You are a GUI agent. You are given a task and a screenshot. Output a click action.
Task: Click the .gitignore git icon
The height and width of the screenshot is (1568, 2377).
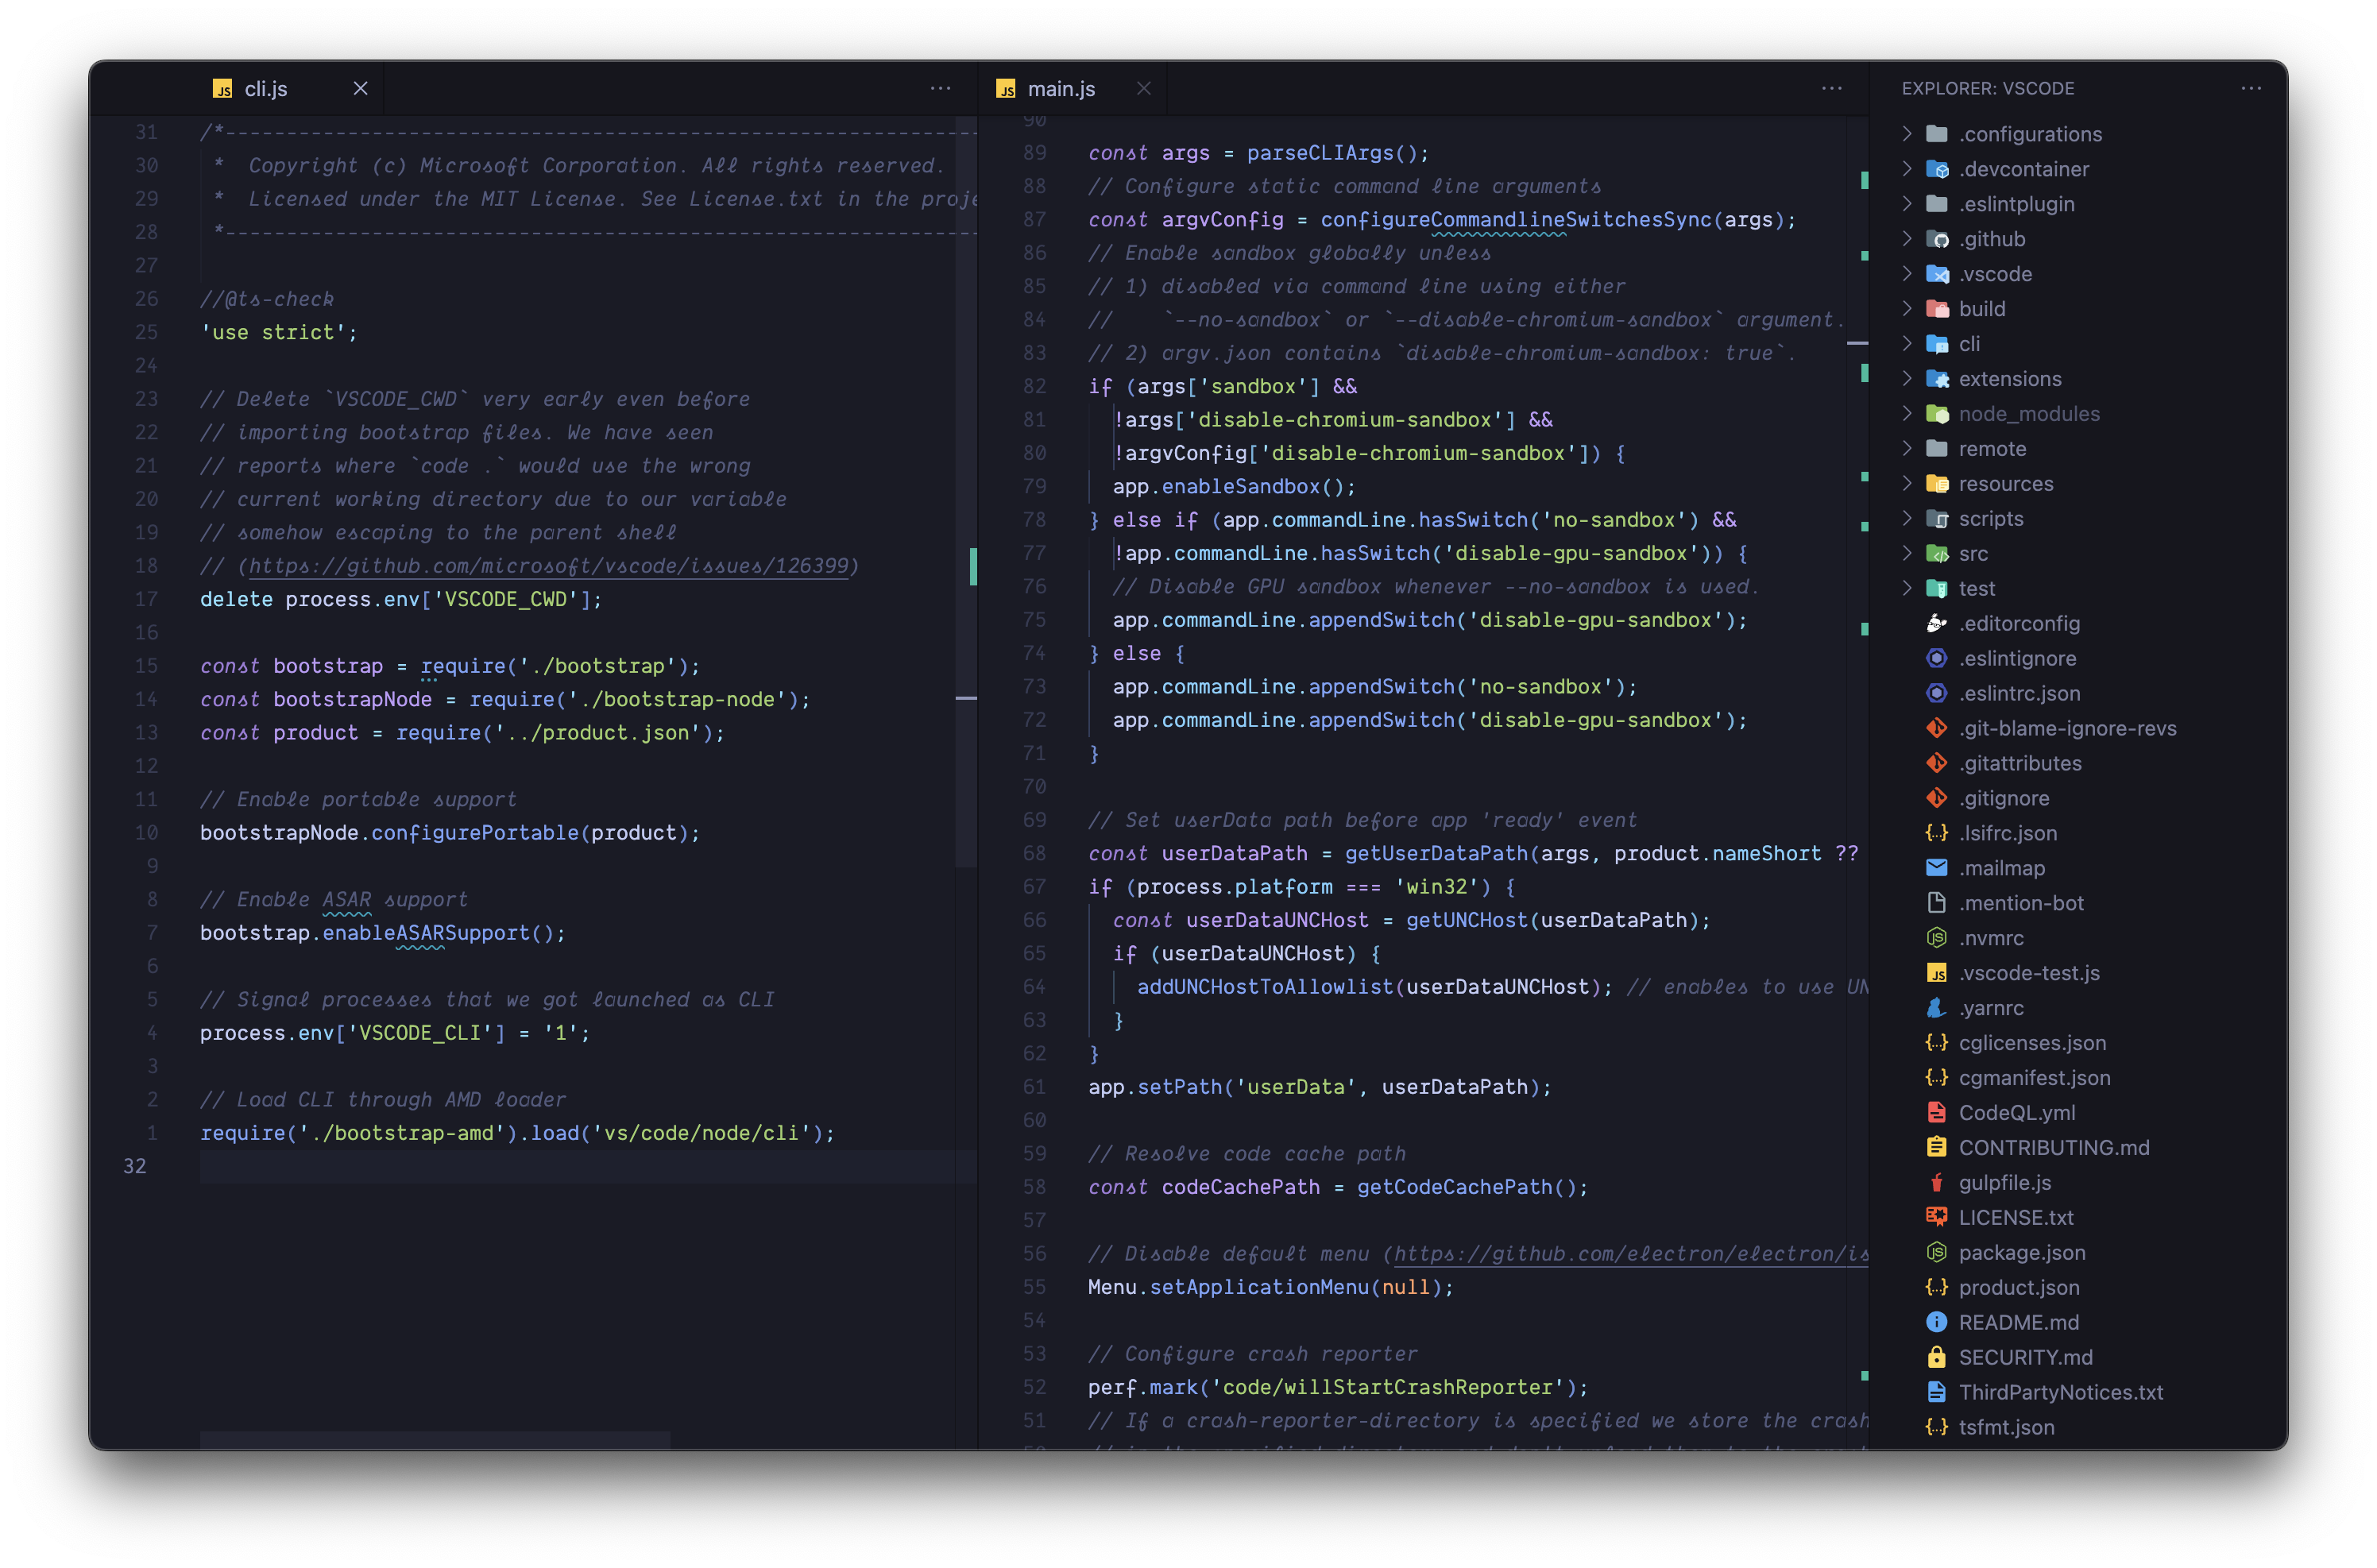click(x=1936, y=798)
